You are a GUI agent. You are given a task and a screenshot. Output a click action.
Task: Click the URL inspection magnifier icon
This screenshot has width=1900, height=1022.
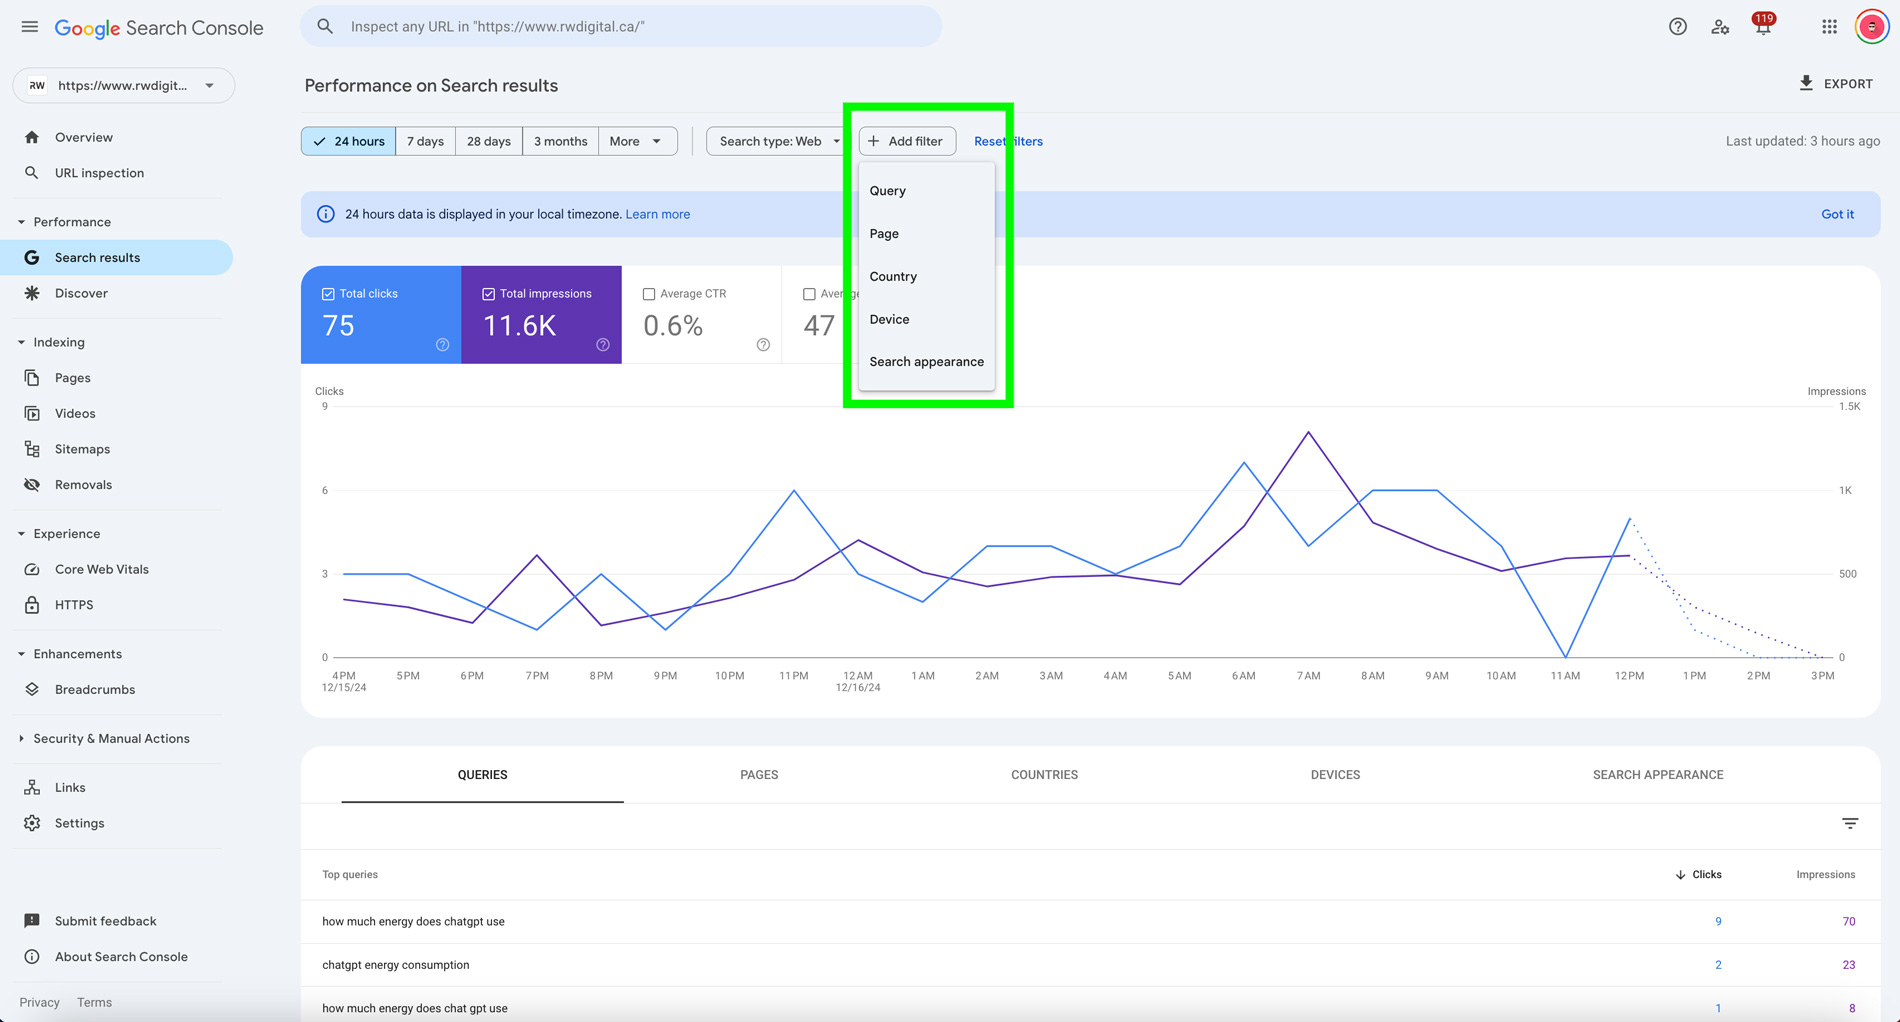point(32,173)
